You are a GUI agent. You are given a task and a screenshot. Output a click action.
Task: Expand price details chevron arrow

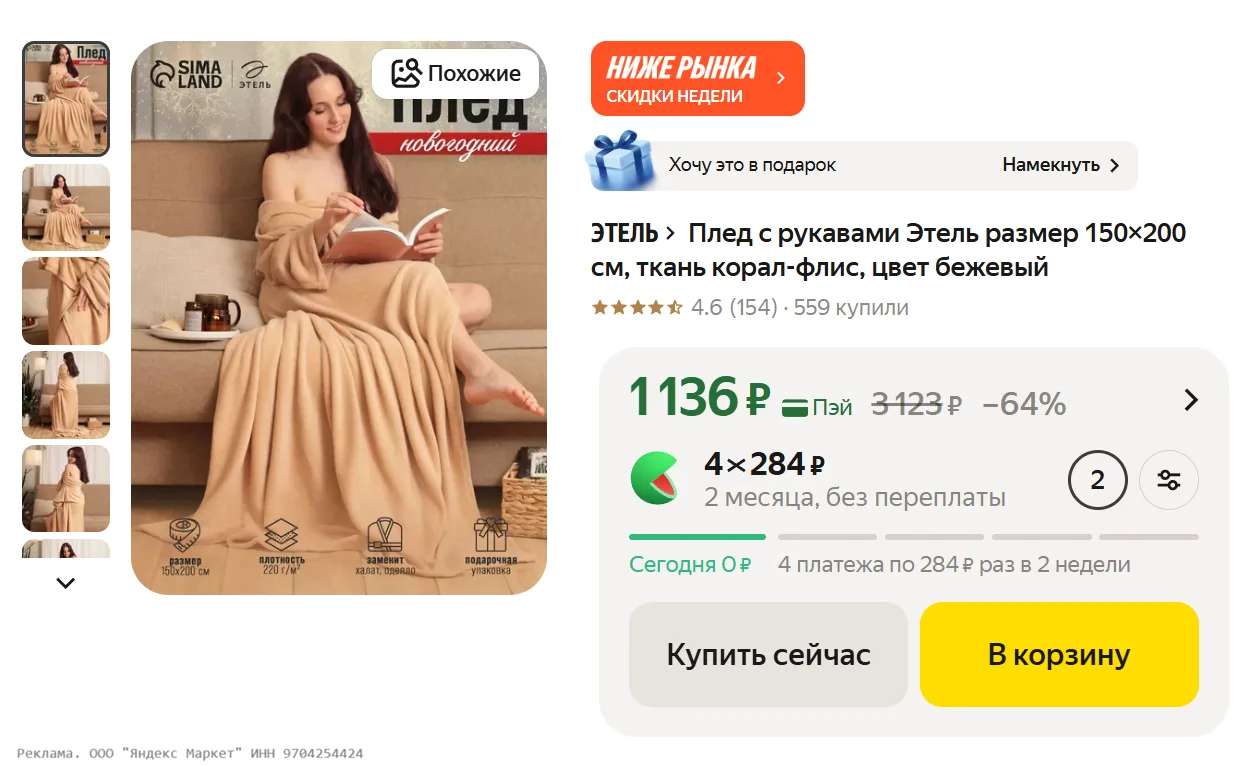[x=1190, y=400]
